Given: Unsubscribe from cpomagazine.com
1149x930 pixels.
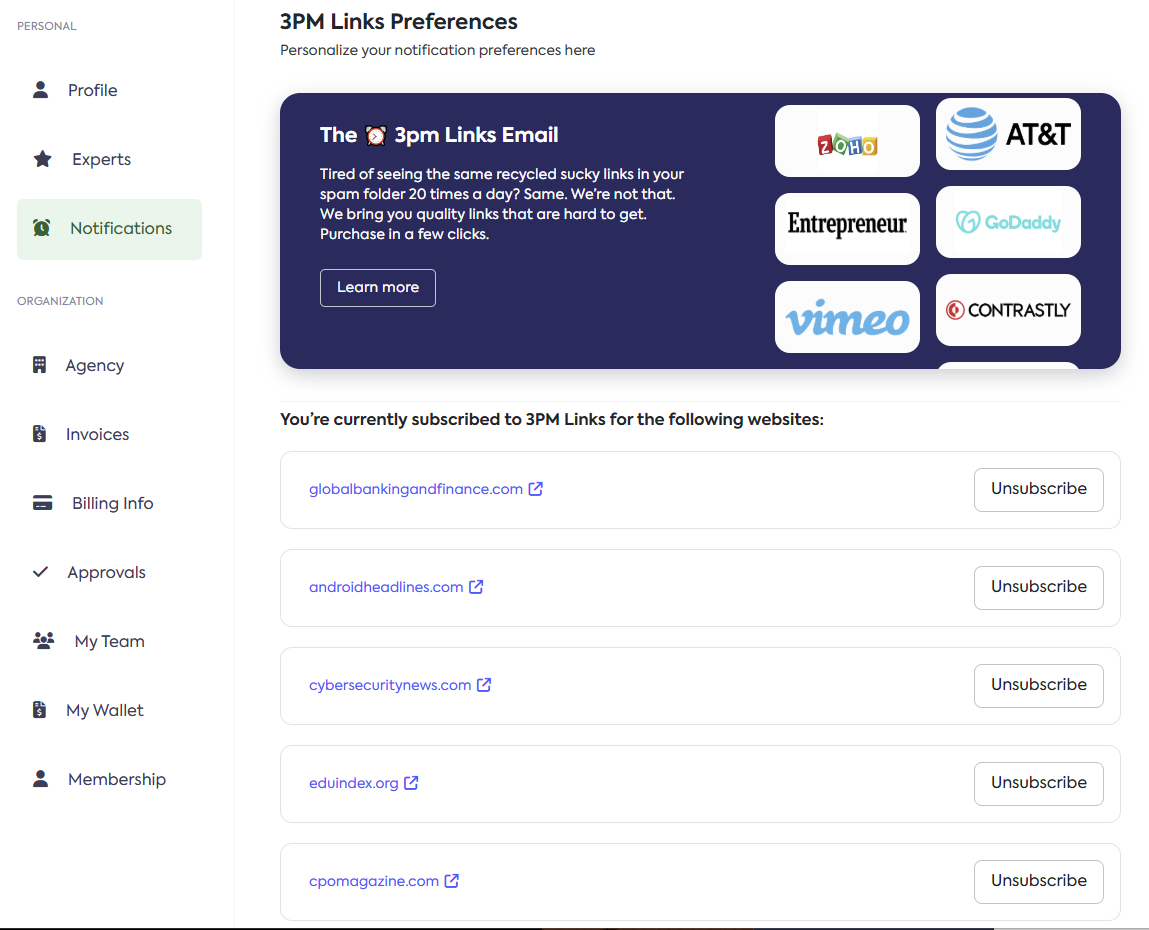Looking at the screenshot, I should [x=1038, y=881].
